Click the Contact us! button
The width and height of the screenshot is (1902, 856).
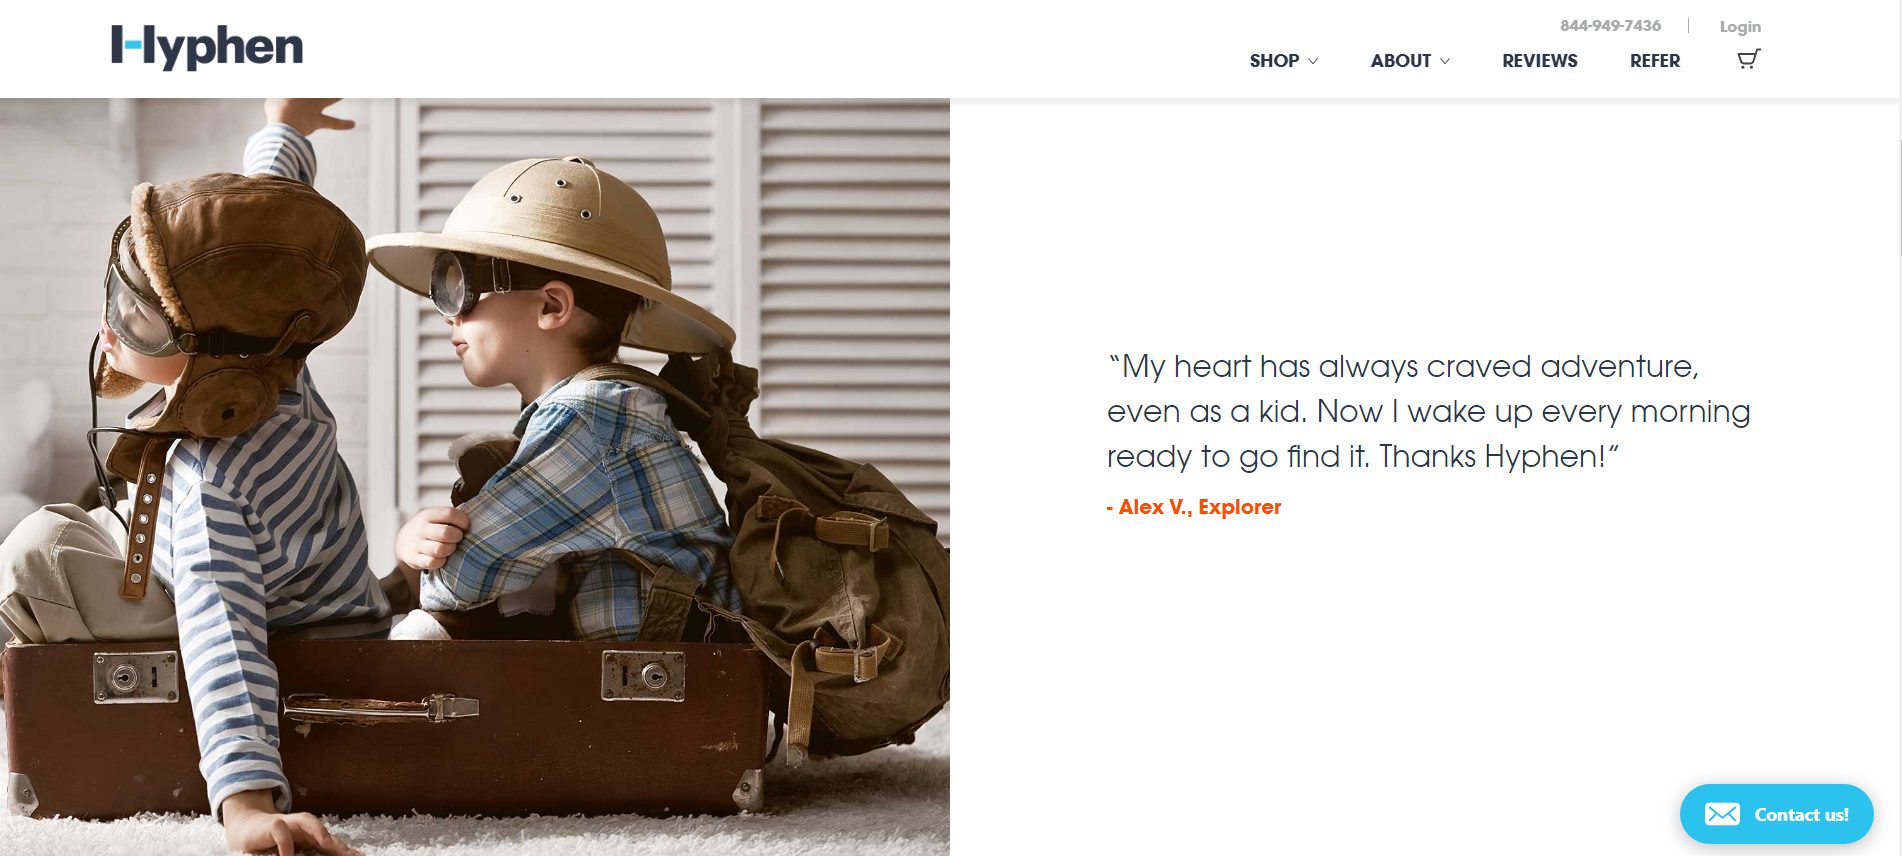1777,814
